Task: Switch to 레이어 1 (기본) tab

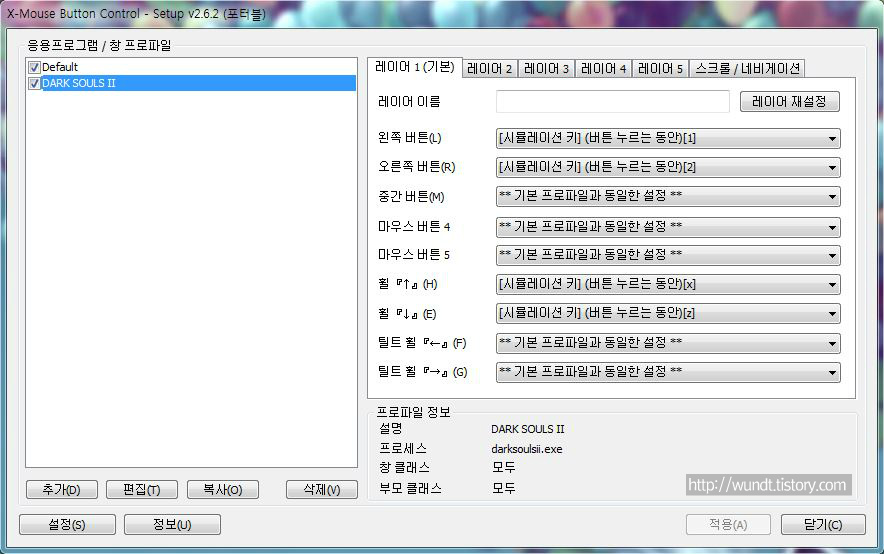Action: point(414,67)
